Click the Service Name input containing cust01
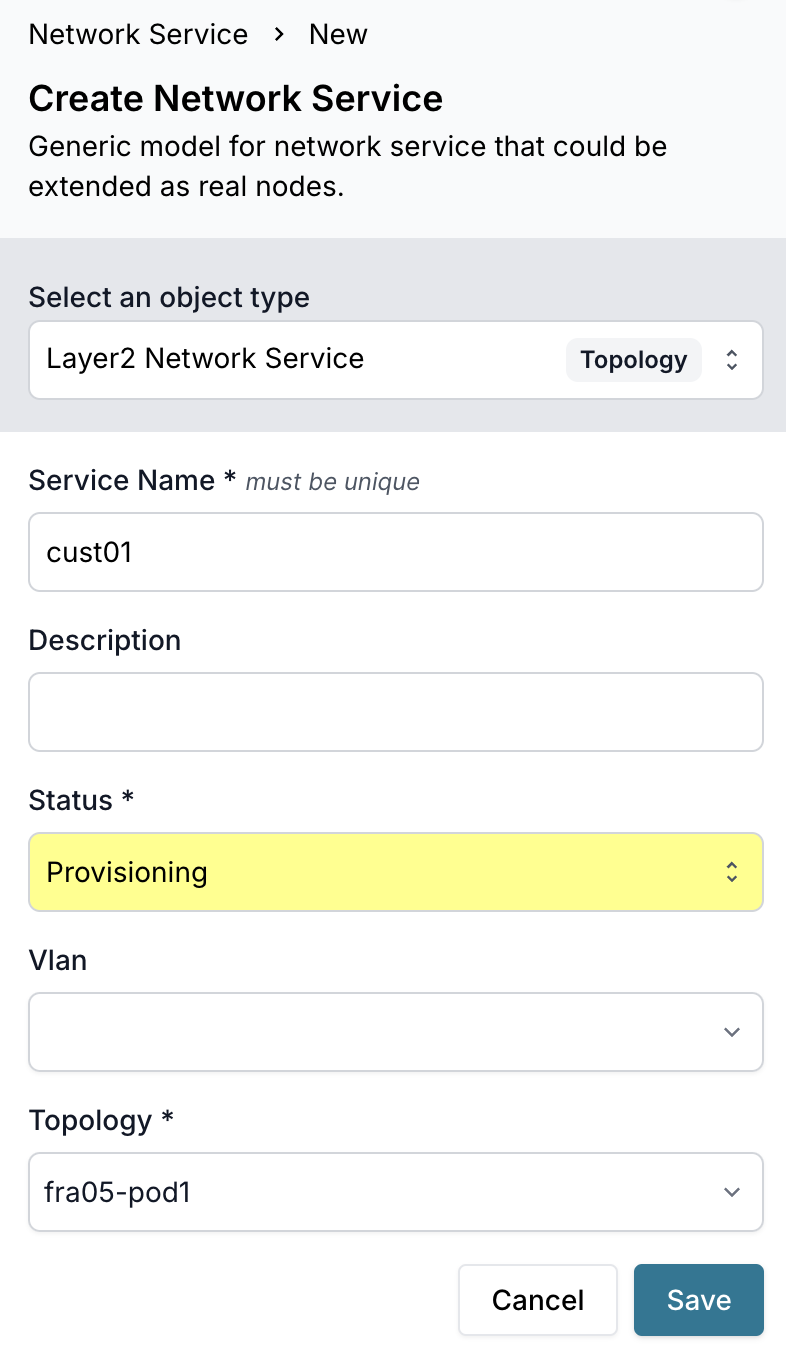This screenshot has width=786, height=1354. pyautogui.click(x=395, y=552)
